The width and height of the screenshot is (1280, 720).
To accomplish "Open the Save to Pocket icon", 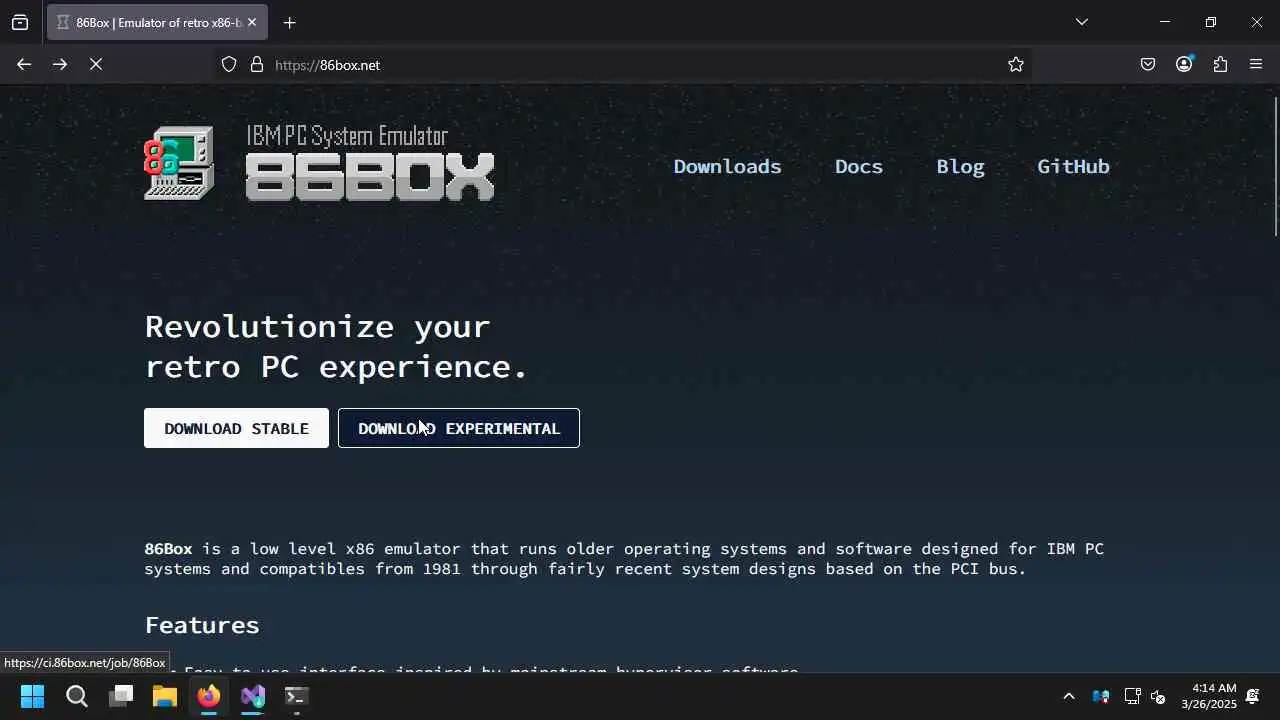I will click(1148, 64).
